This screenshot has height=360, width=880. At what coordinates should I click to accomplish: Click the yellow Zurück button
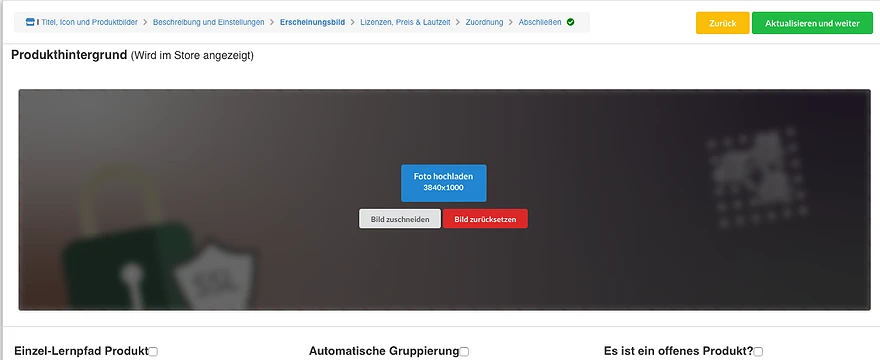pos(723,23)
